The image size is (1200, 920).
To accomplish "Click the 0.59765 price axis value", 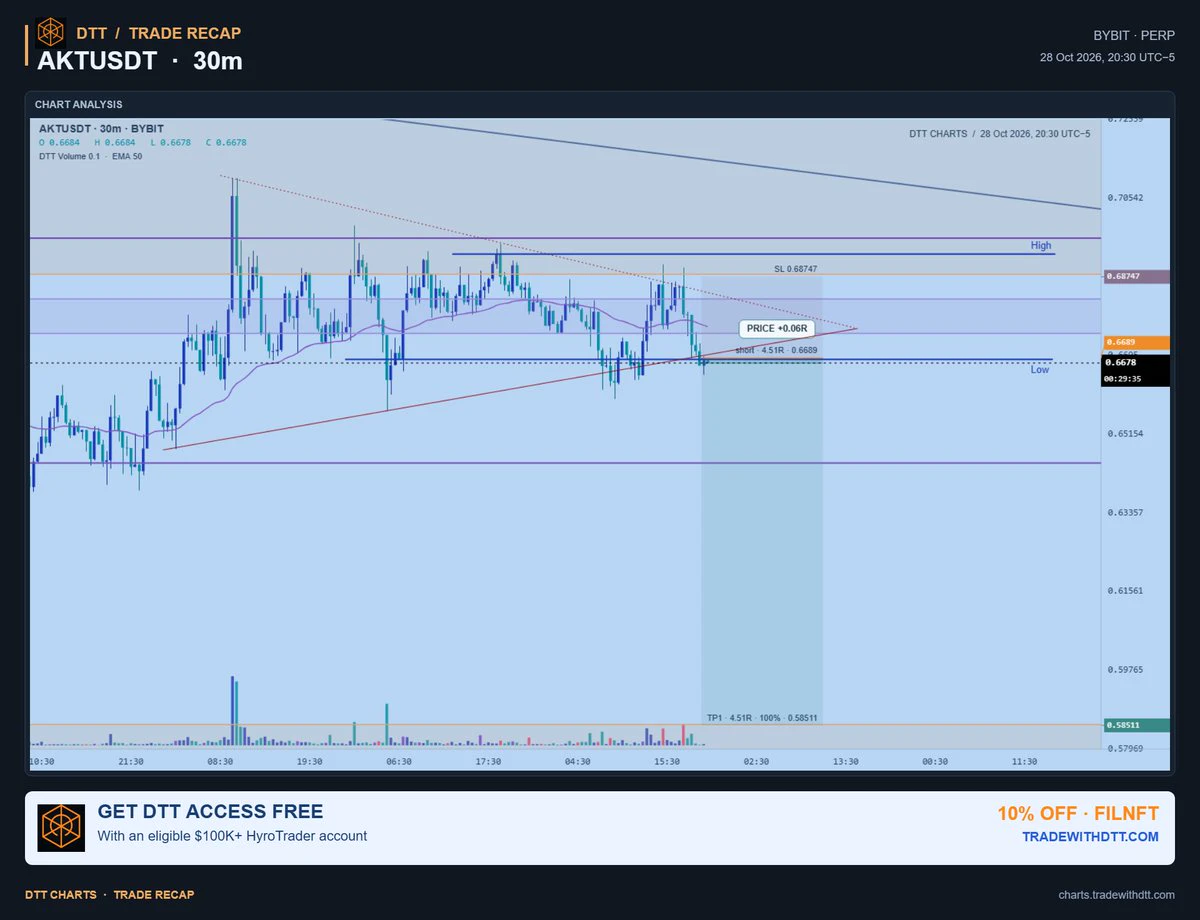I will (x=1125, y=670).
